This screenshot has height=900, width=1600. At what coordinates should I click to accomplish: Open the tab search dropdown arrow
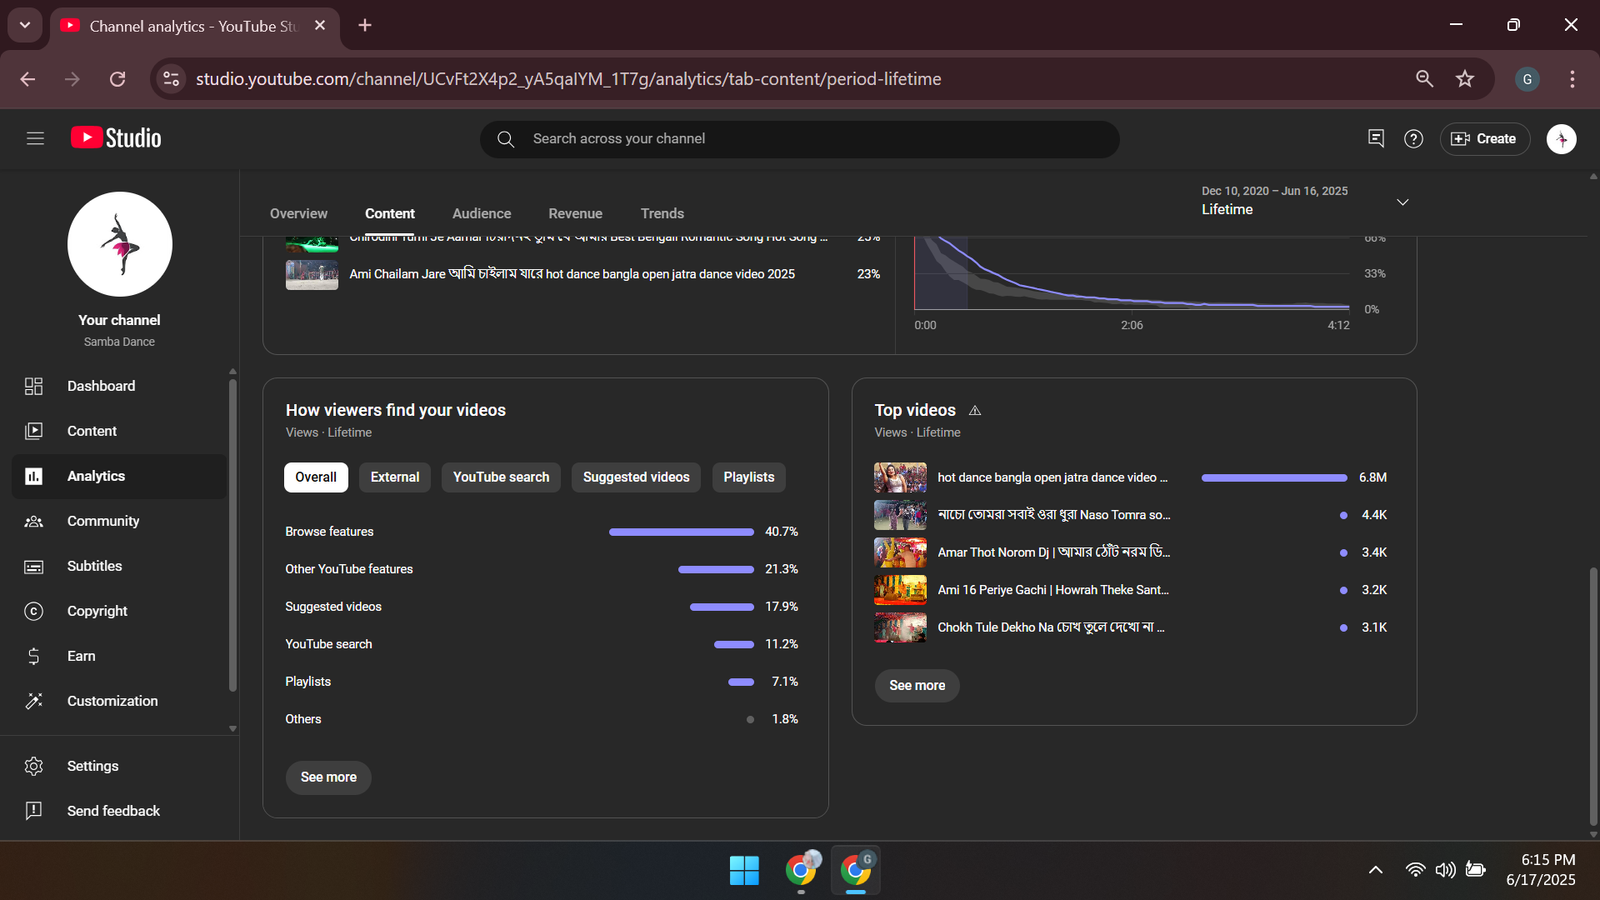pos(24,25)
